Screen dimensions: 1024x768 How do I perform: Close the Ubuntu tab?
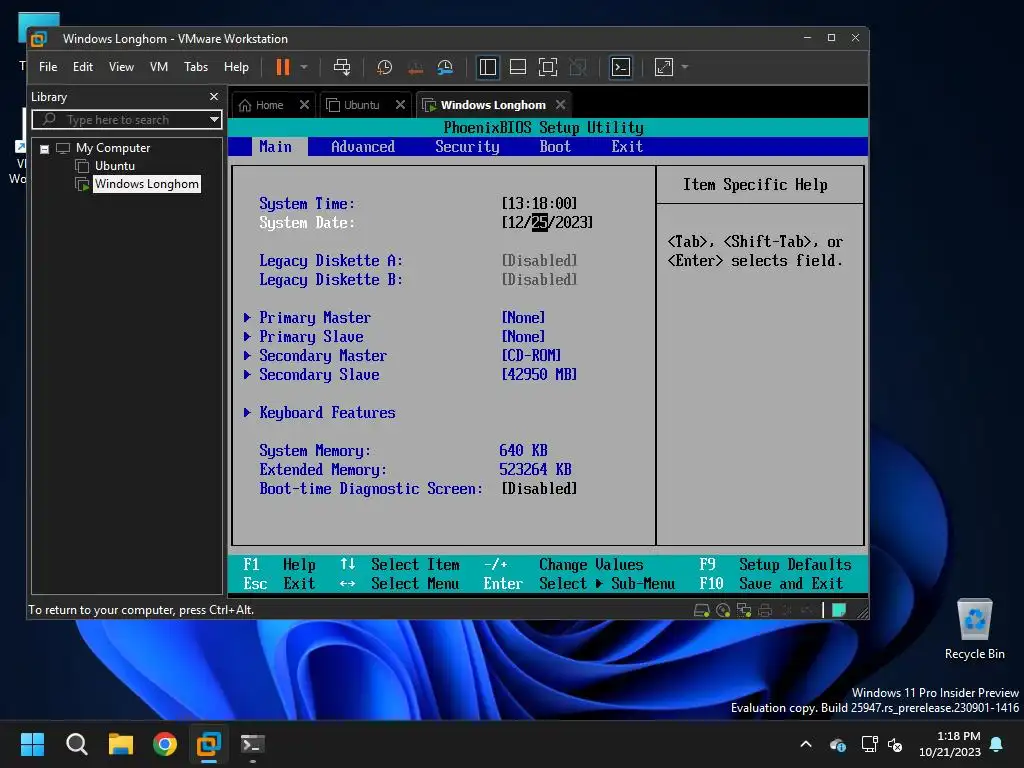click(400, 104)
